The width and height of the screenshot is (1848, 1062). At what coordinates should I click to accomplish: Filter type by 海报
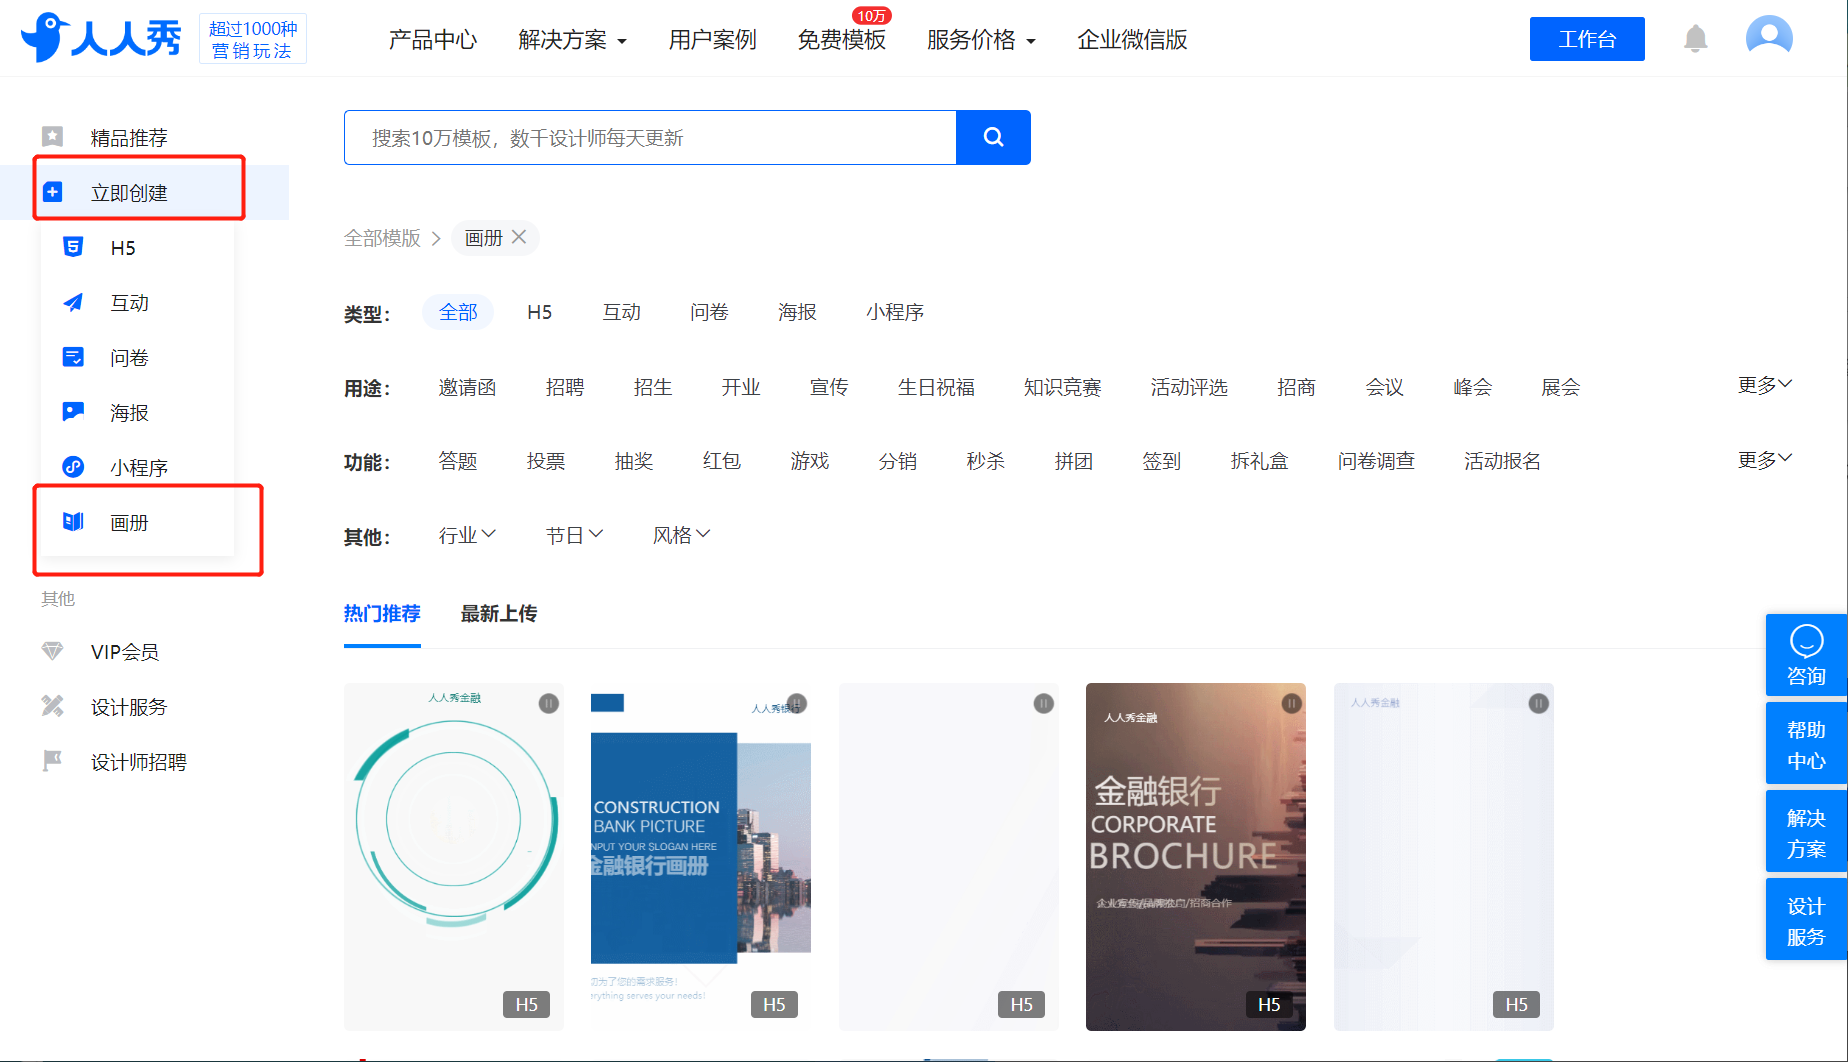tap(797, 312)
